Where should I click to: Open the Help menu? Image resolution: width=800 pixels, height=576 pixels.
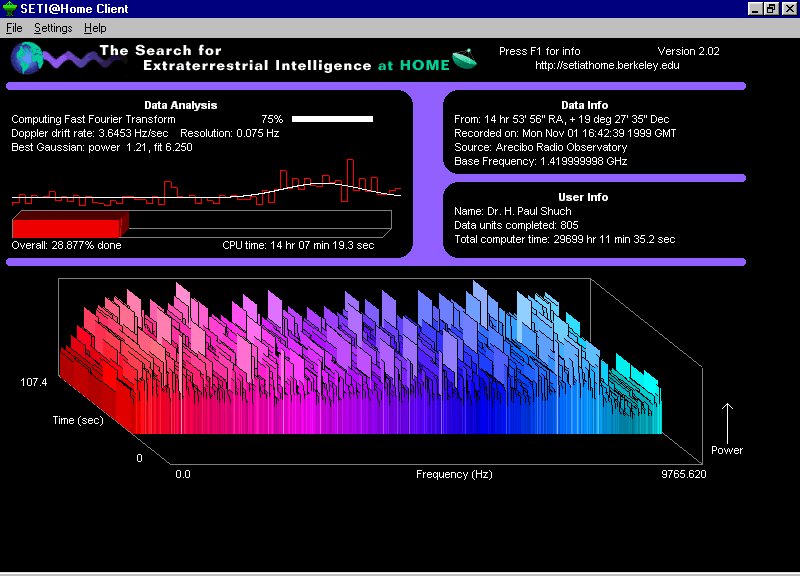pos(95,28)
